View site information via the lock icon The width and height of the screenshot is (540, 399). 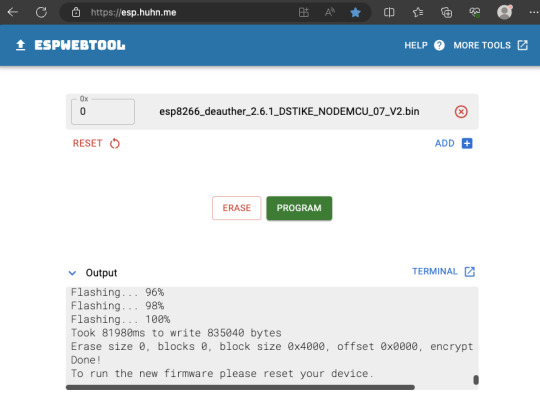(76, 13)
